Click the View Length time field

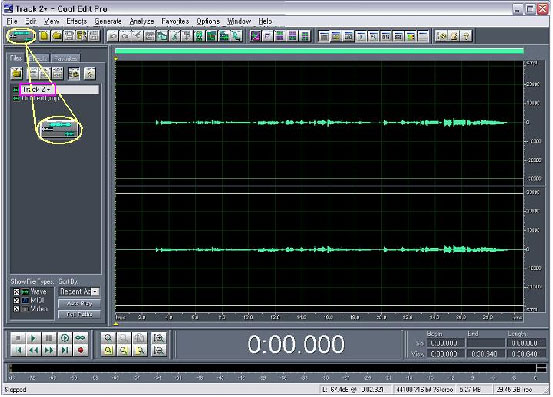click(526, 353)
